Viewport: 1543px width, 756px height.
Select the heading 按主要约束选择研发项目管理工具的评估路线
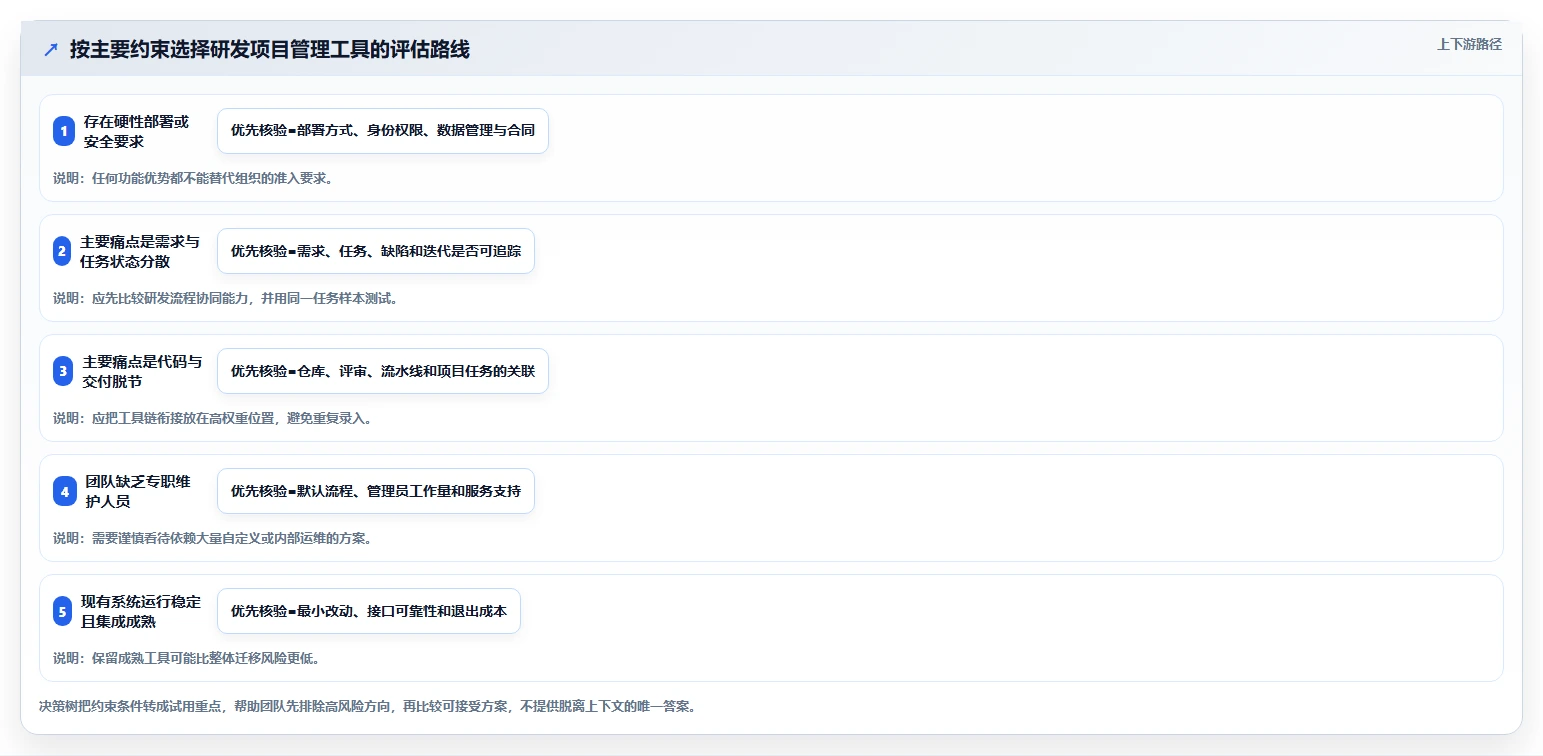270,50
